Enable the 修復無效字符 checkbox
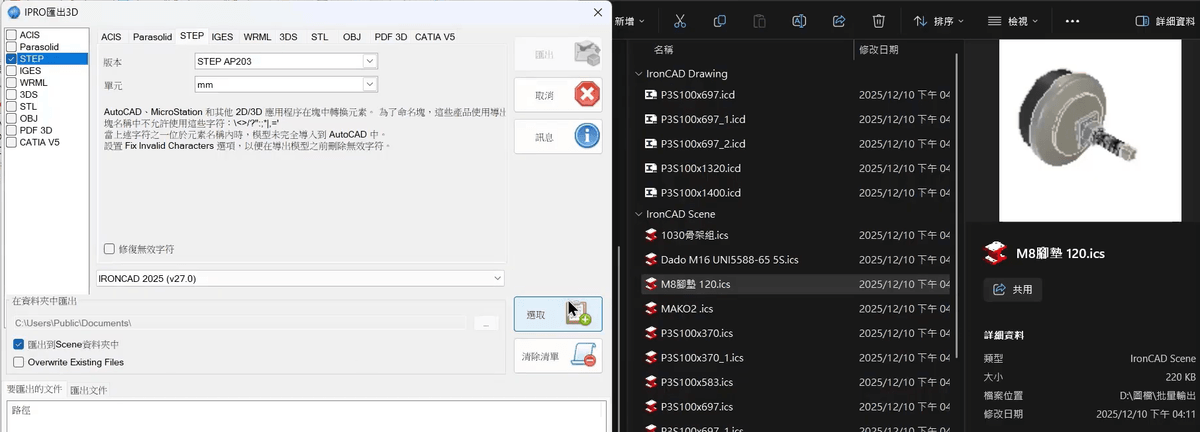Screen dimensions: 1200x432 [x=109, y=249]
